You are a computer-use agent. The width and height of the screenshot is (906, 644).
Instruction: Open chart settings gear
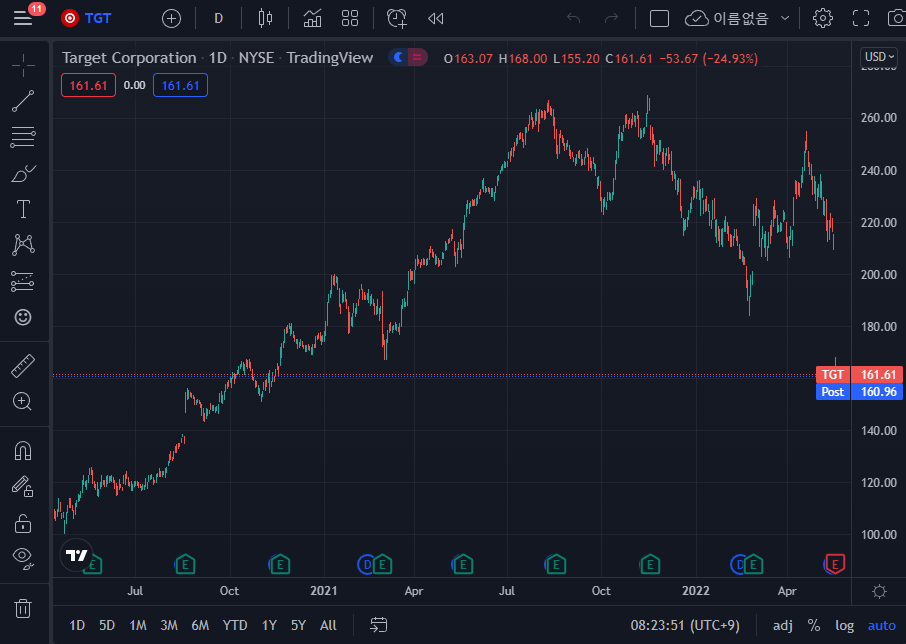(823, 18)
